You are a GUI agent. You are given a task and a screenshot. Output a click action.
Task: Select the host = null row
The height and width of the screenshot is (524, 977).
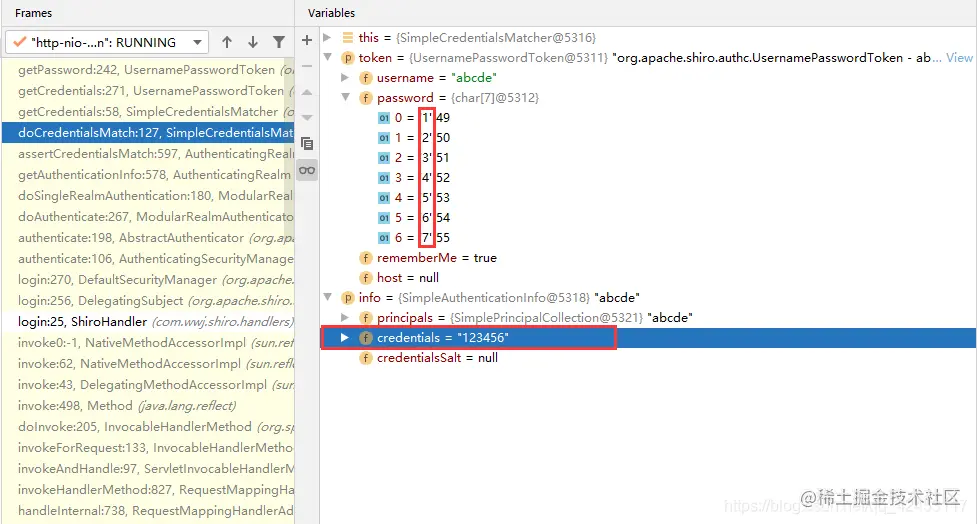pos(648,278)
